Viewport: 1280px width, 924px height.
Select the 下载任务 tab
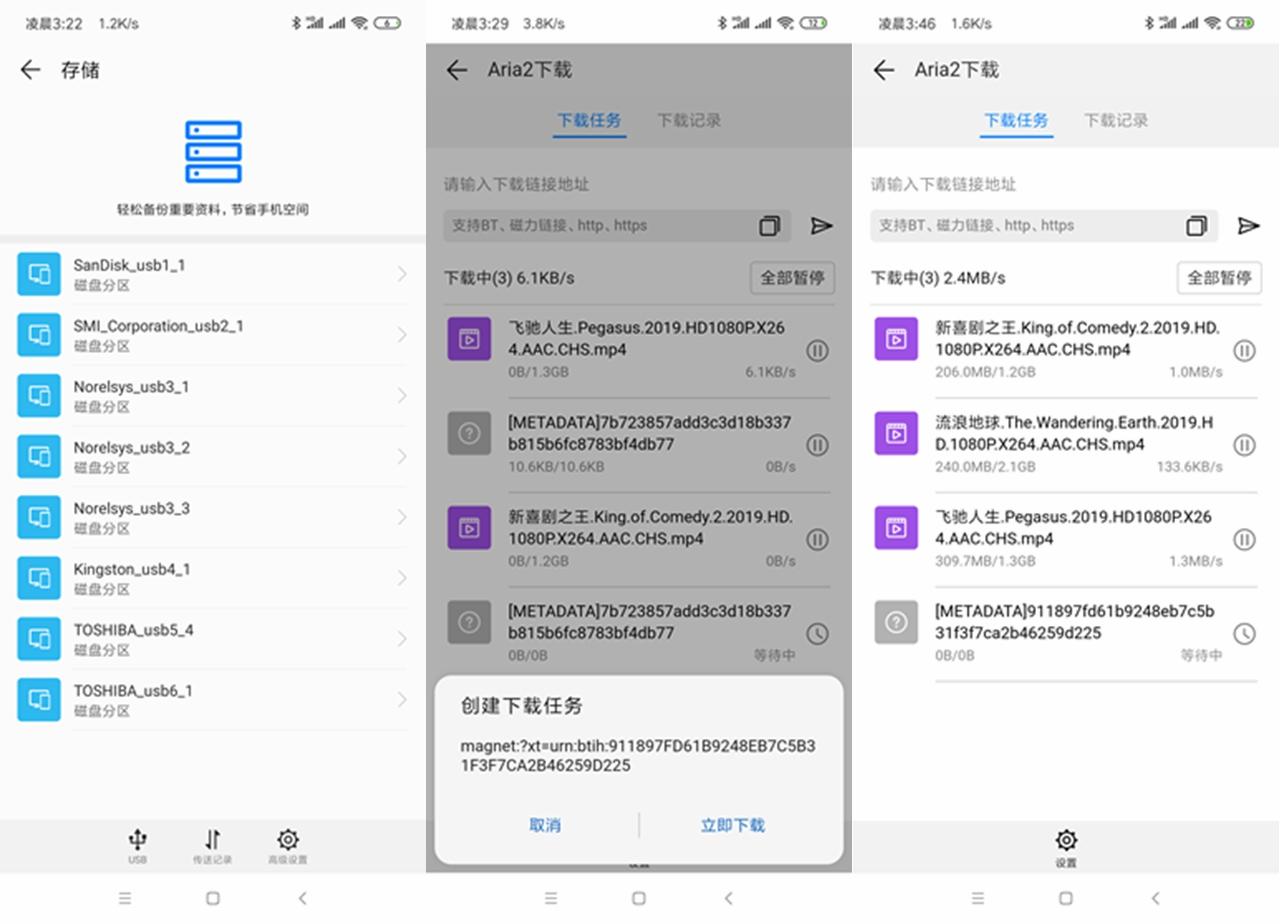[589, 120]
